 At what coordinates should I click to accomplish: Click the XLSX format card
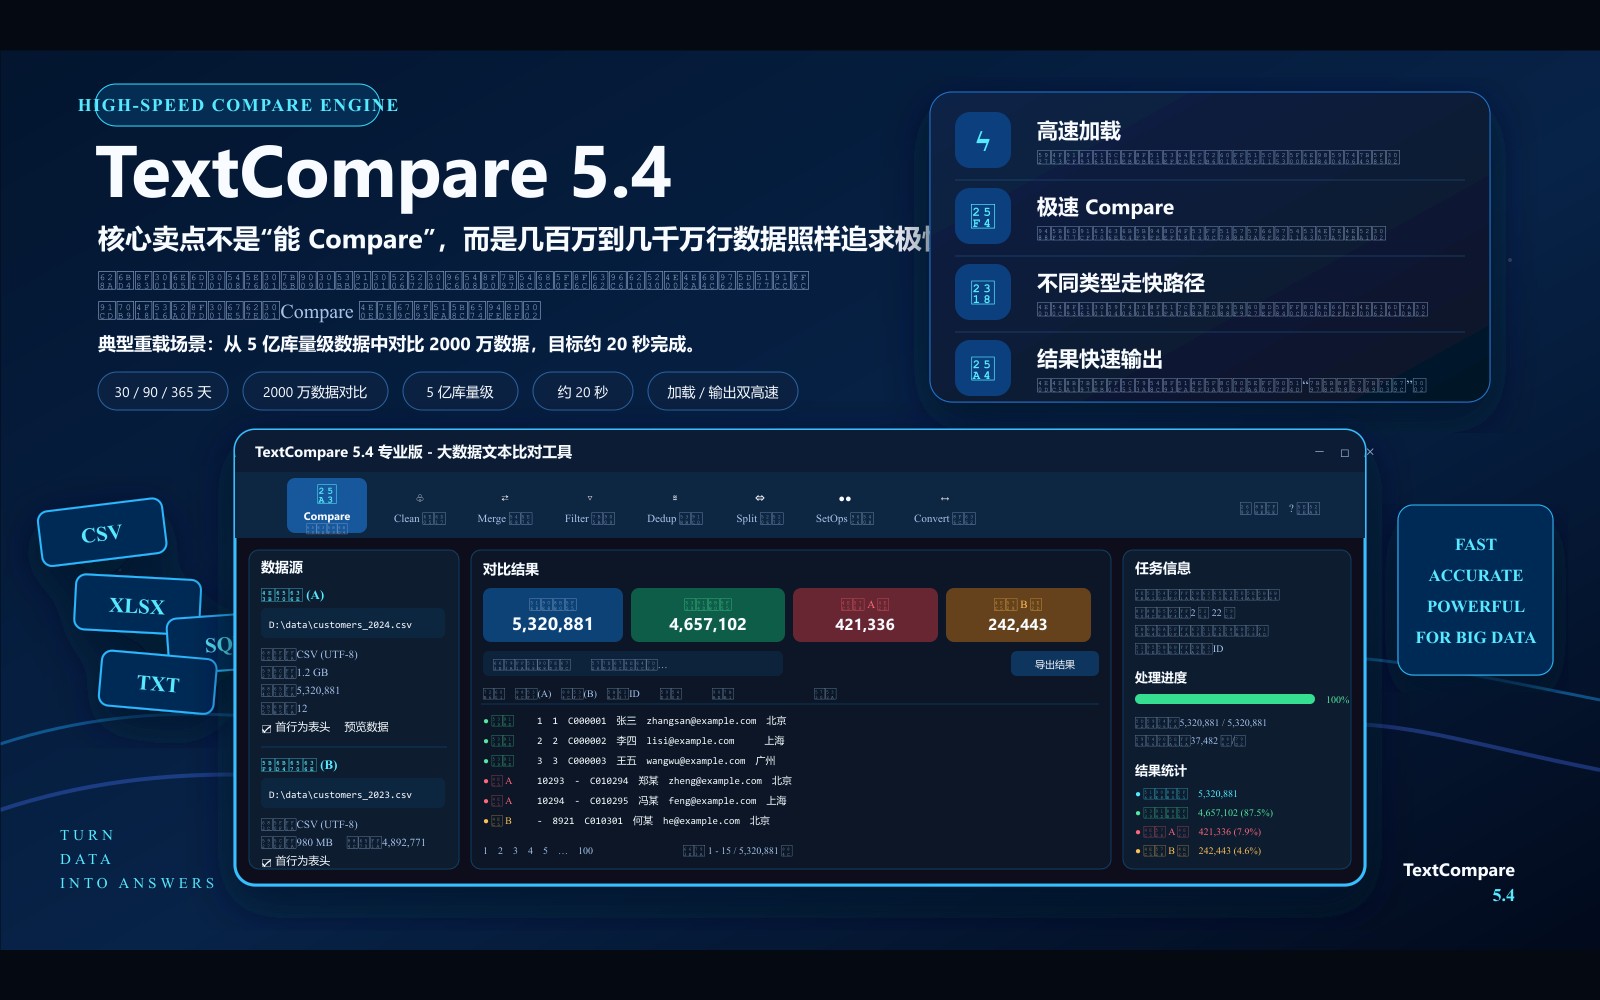(137, 605)
